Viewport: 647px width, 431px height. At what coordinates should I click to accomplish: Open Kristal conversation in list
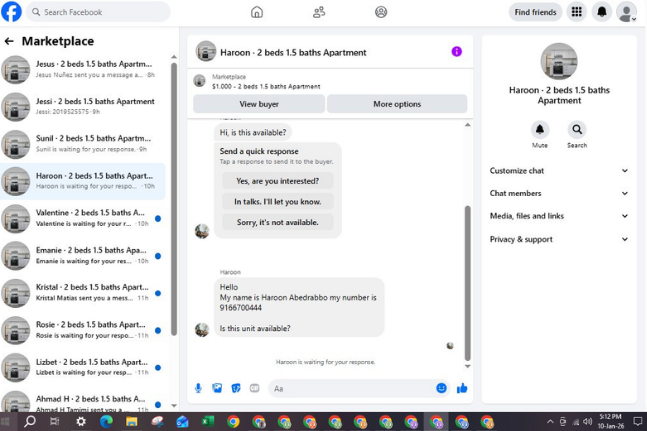pyautogui.click(x=83, y=293)
